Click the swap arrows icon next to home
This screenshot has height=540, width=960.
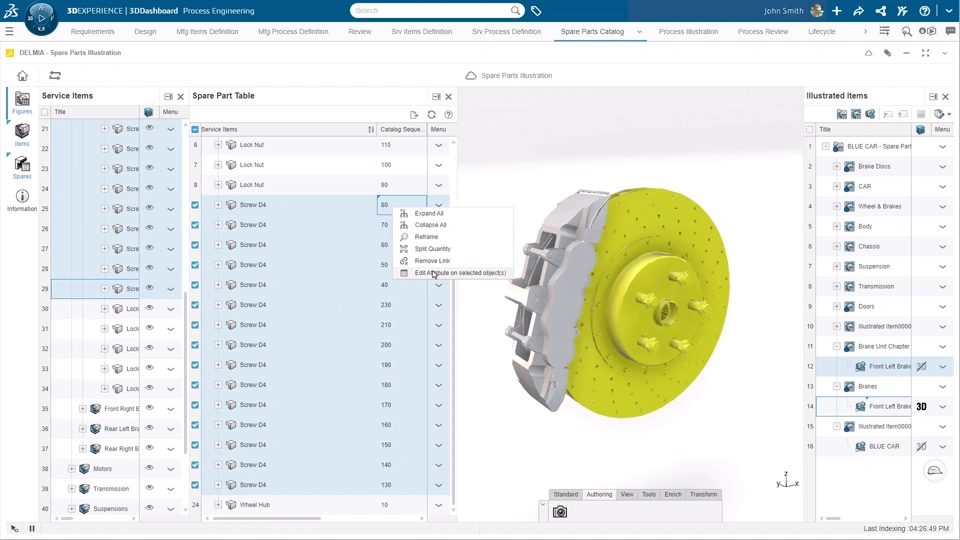tap(54, 75)
